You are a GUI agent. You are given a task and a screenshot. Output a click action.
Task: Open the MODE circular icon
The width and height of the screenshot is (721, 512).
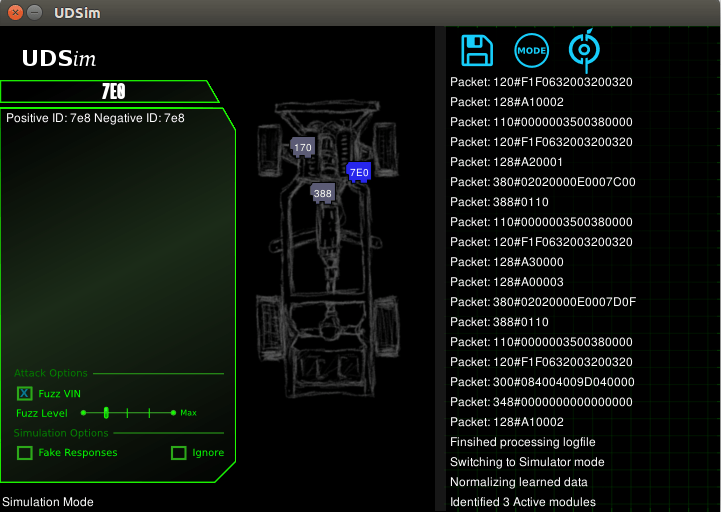click(x=531, y=51)
